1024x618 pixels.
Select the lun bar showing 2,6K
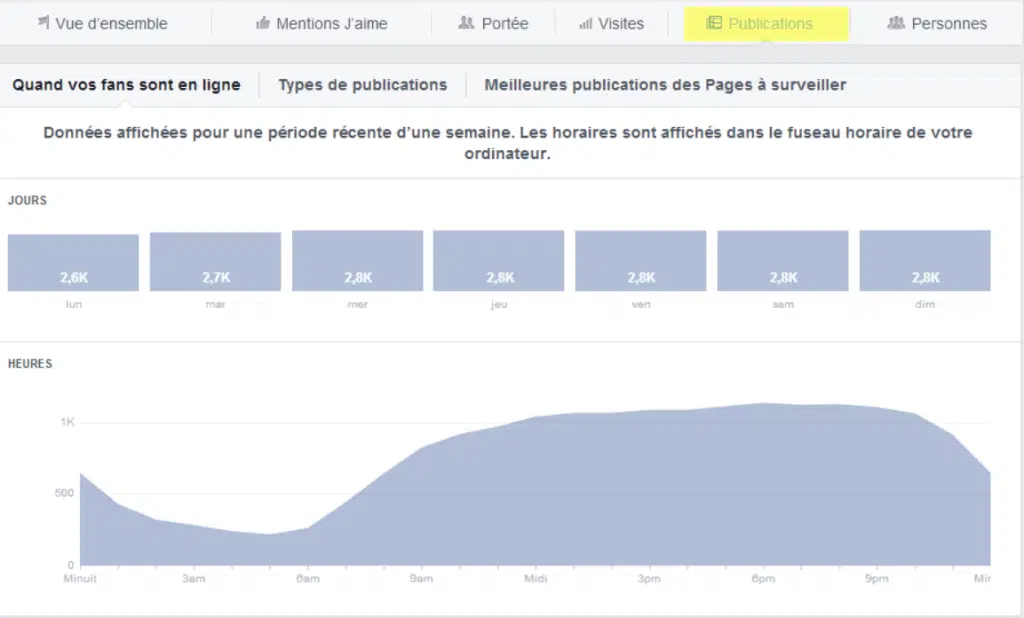click(x=72, y=260)
